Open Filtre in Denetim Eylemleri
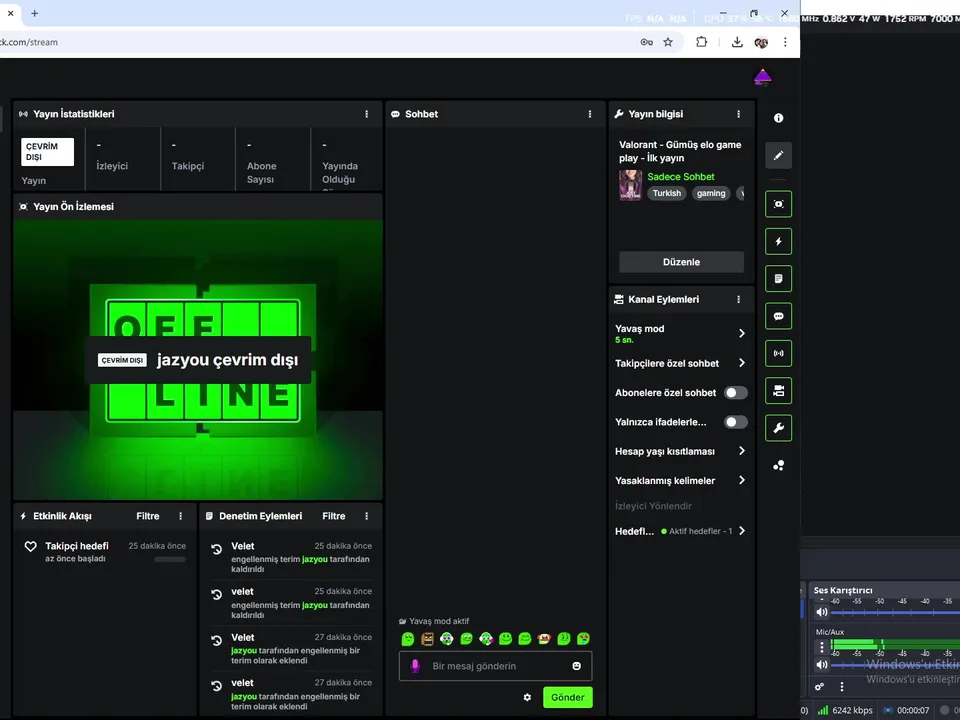Screen dimensions: 960x720 point(334,516)
